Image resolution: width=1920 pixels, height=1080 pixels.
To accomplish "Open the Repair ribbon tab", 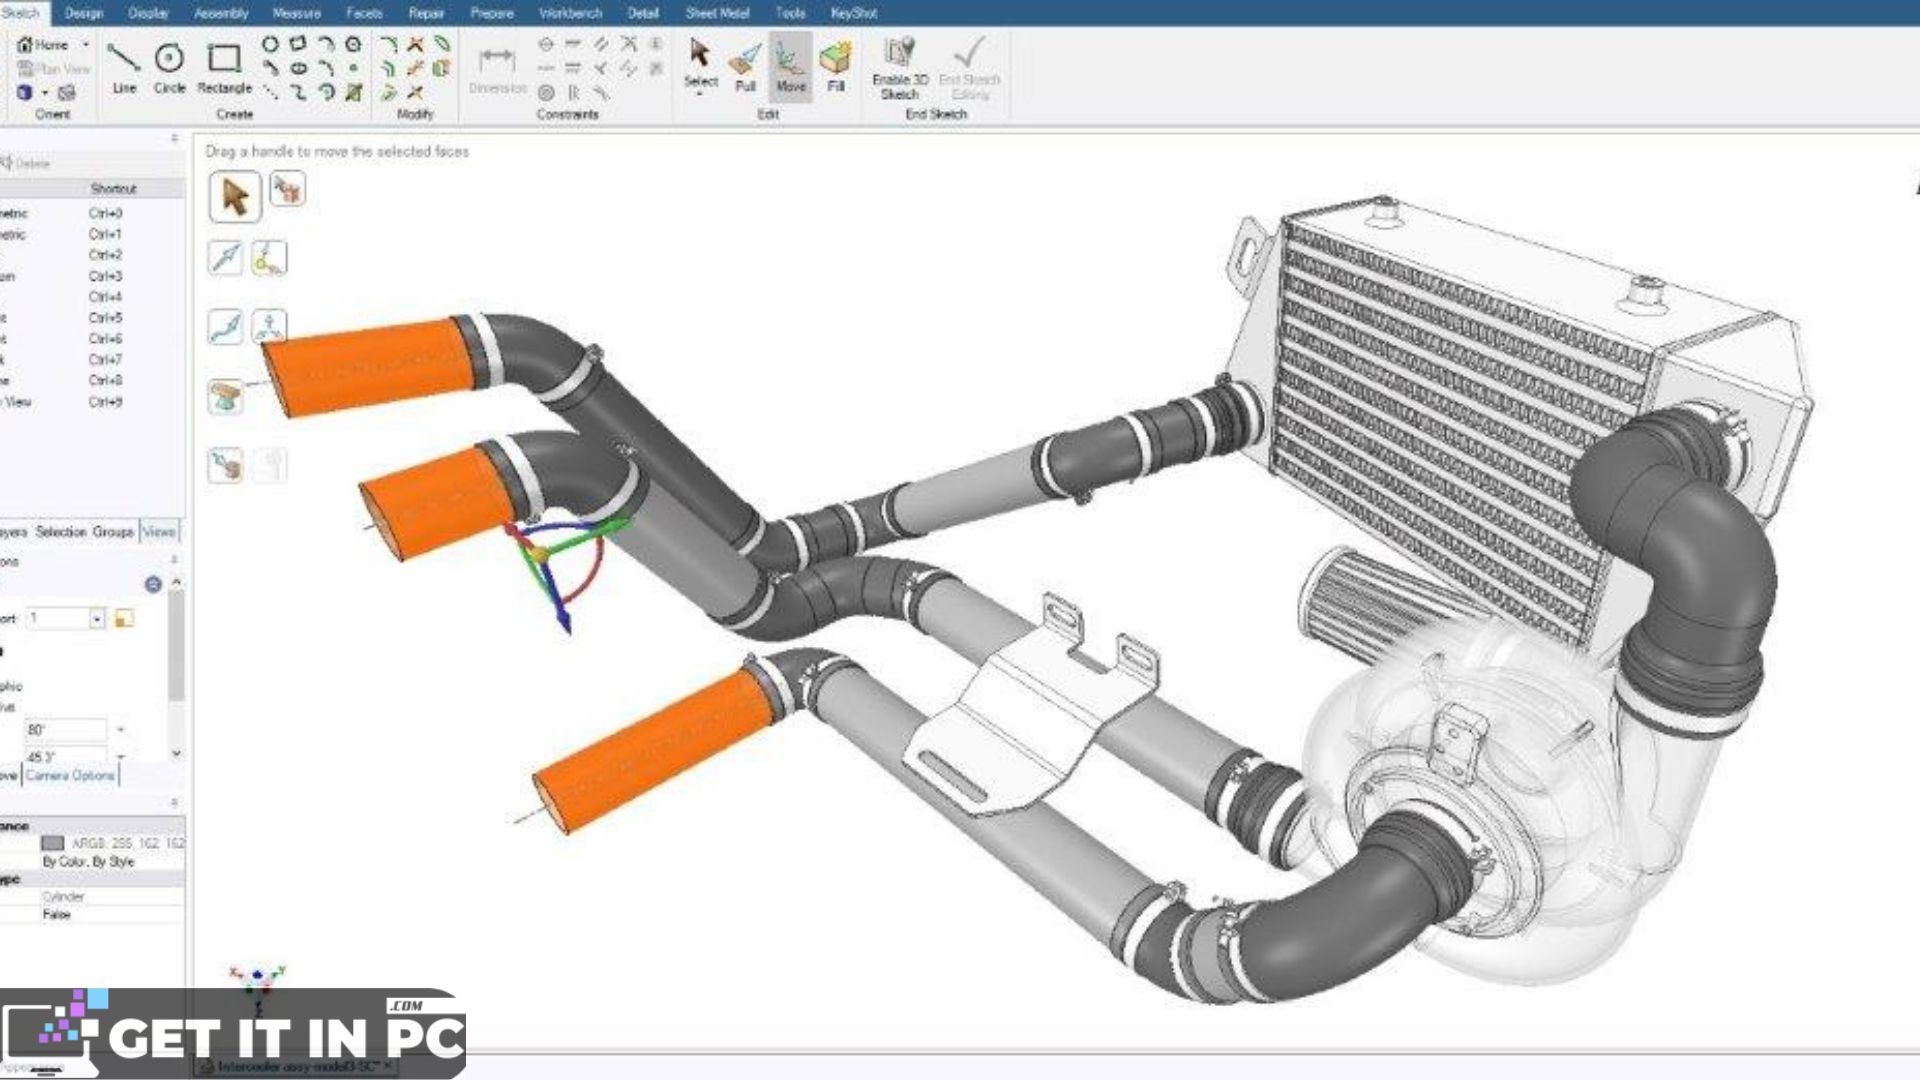I will [x=426, y=13].
